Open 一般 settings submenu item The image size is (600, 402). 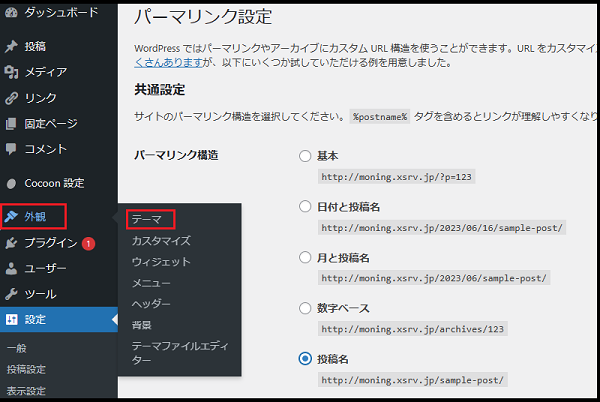coord(16,348)
